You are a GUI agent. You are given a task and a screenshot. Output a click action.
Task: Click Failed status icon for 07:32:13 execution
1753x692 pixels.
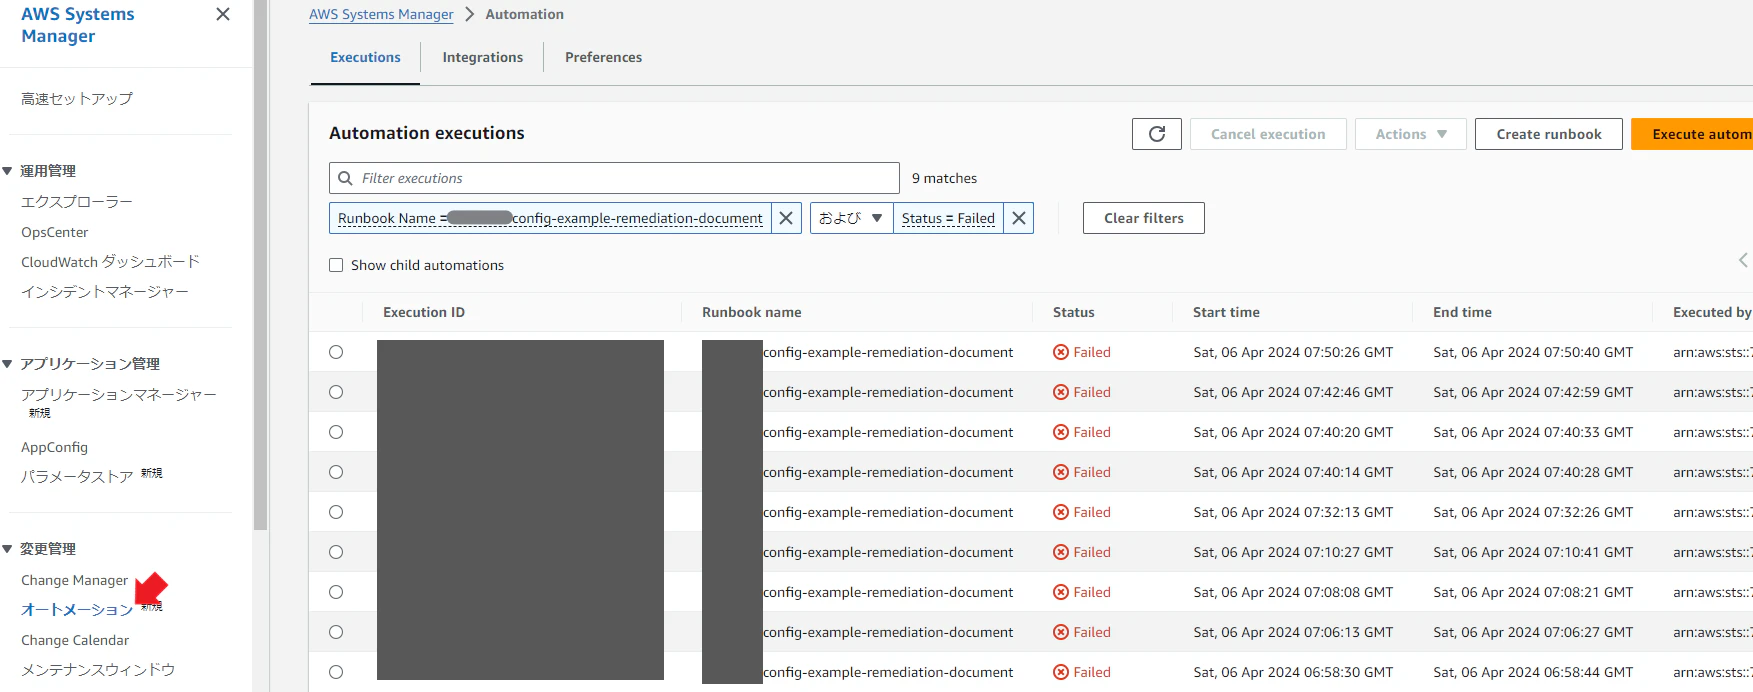1061,512
